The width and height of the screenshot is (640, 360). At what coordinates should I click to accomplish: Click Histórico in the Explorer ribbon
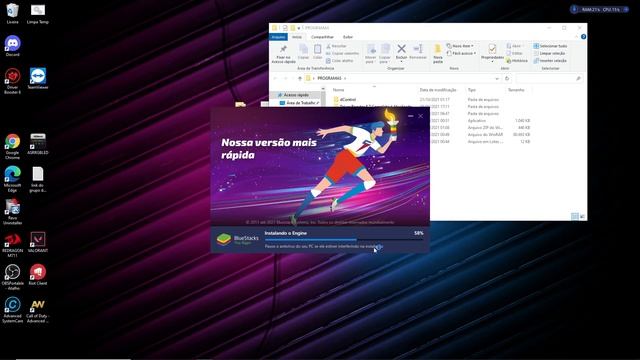tap(517, 60)
